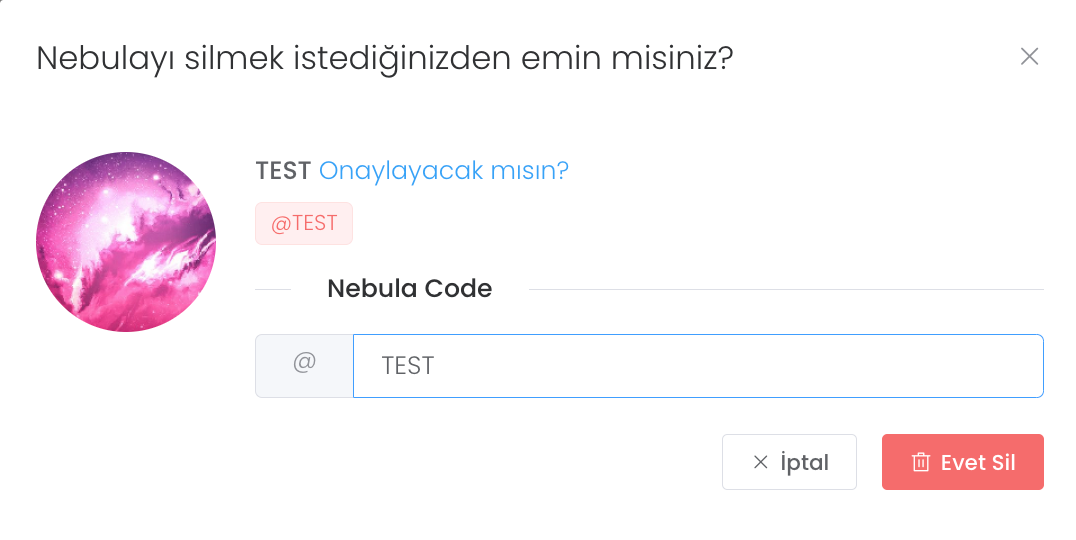The width and height of the screenshot is (1076, 540).
Task: Click the trash icon on Evet Sil
Action: pyautogui.click(x=920, y=462)
